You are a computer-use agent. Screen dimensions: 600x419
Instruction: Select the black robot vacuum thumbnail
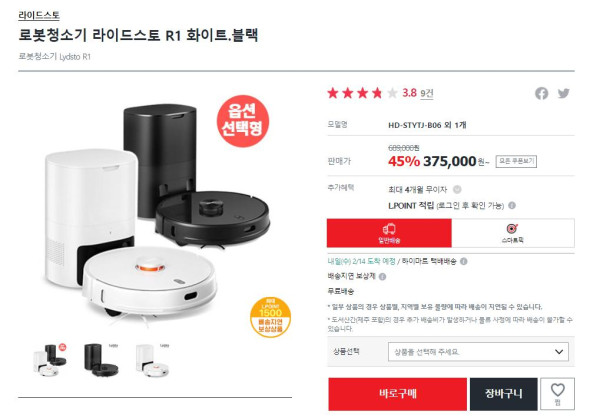[x=101, y=360]
